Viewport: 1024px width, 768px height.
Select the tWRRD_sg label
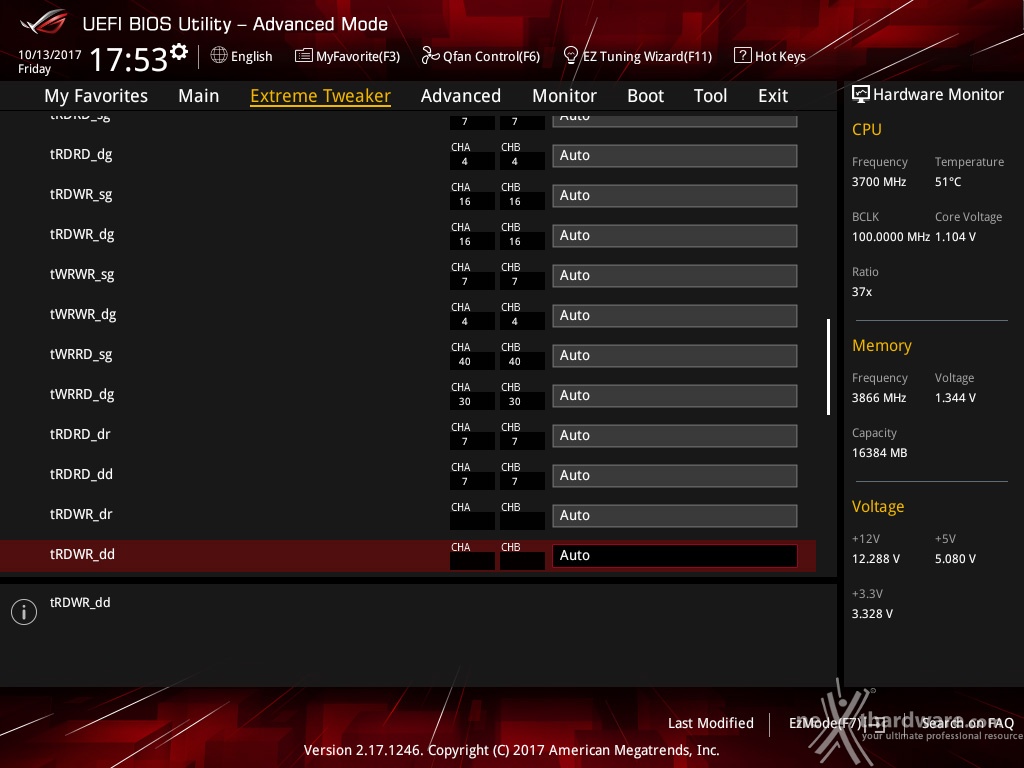coord(81,355)
